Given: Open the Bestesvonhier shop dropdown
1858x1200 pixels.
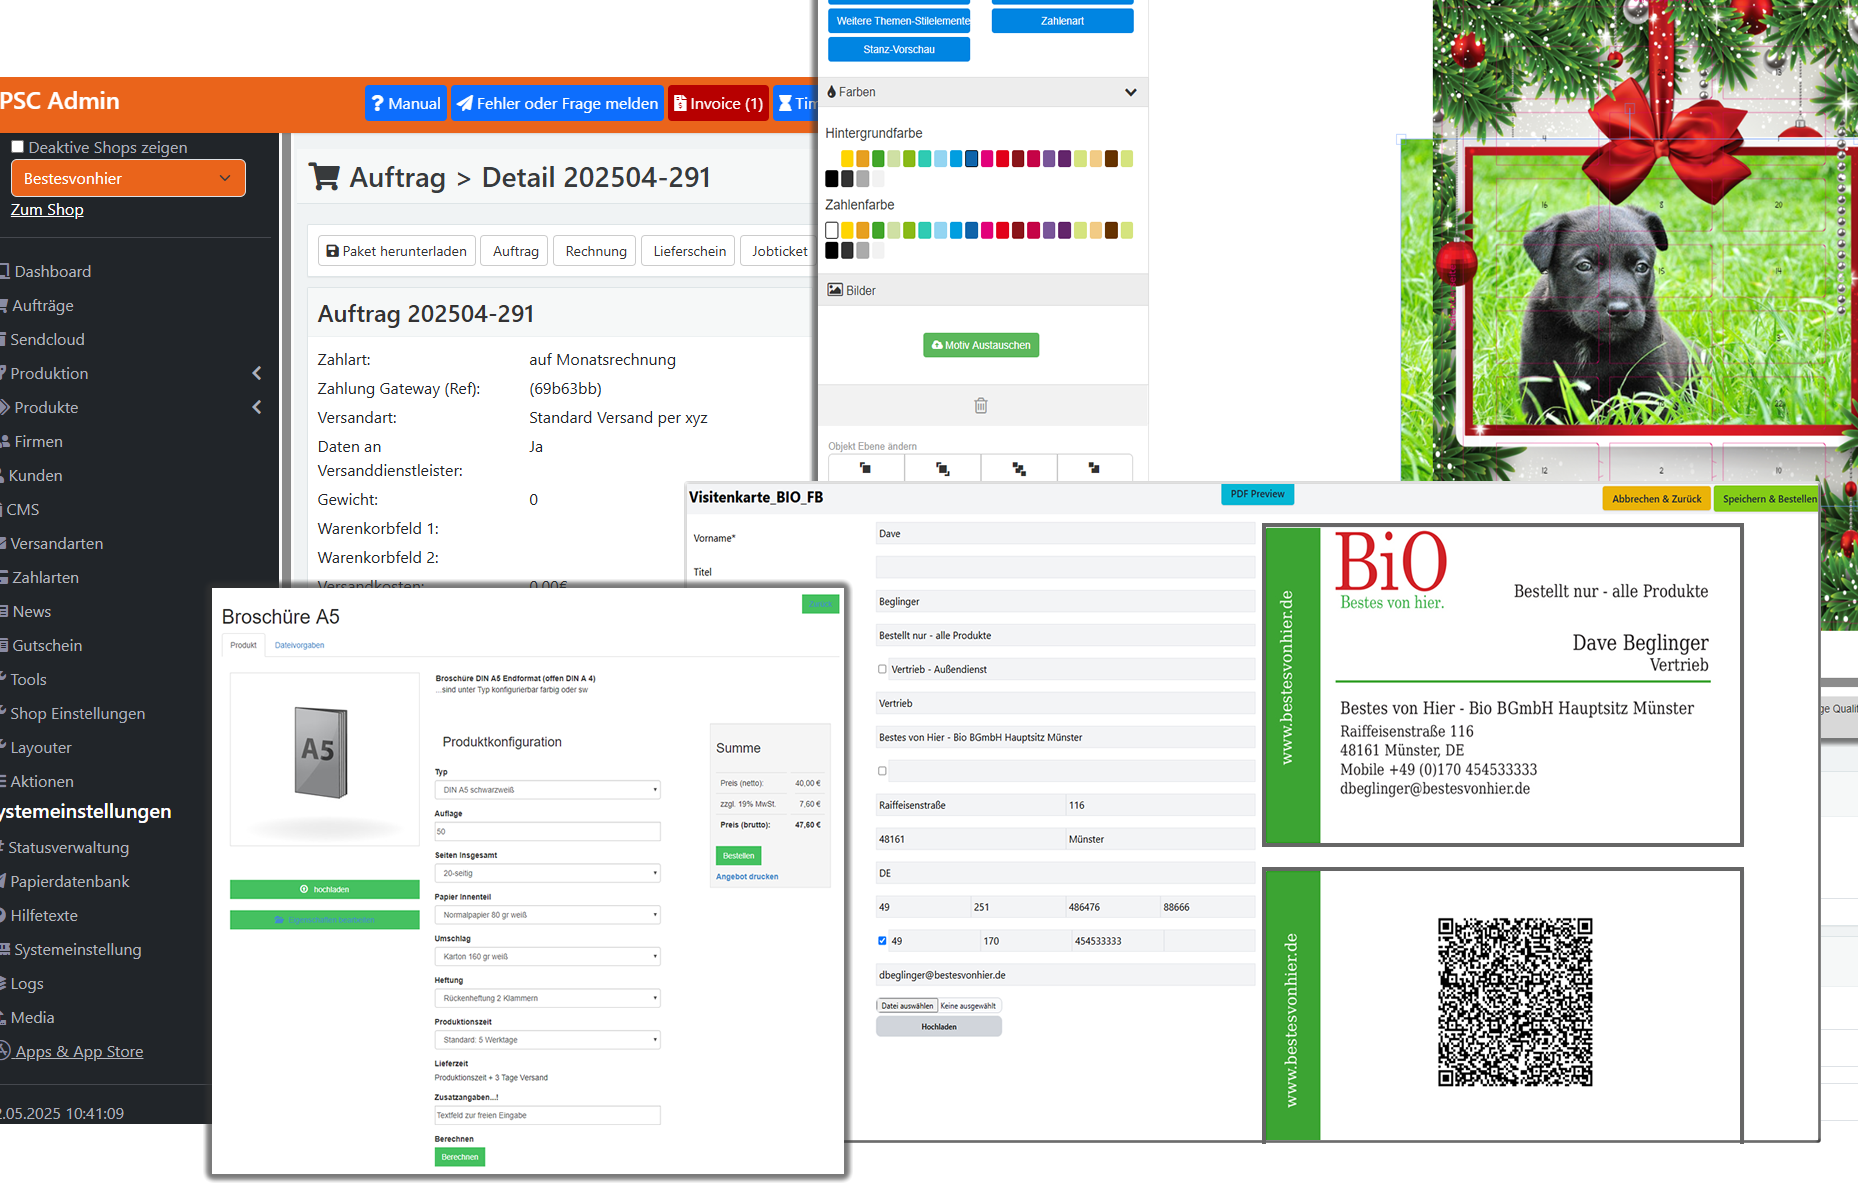Looking at the screenshot, I should [128, 178].
